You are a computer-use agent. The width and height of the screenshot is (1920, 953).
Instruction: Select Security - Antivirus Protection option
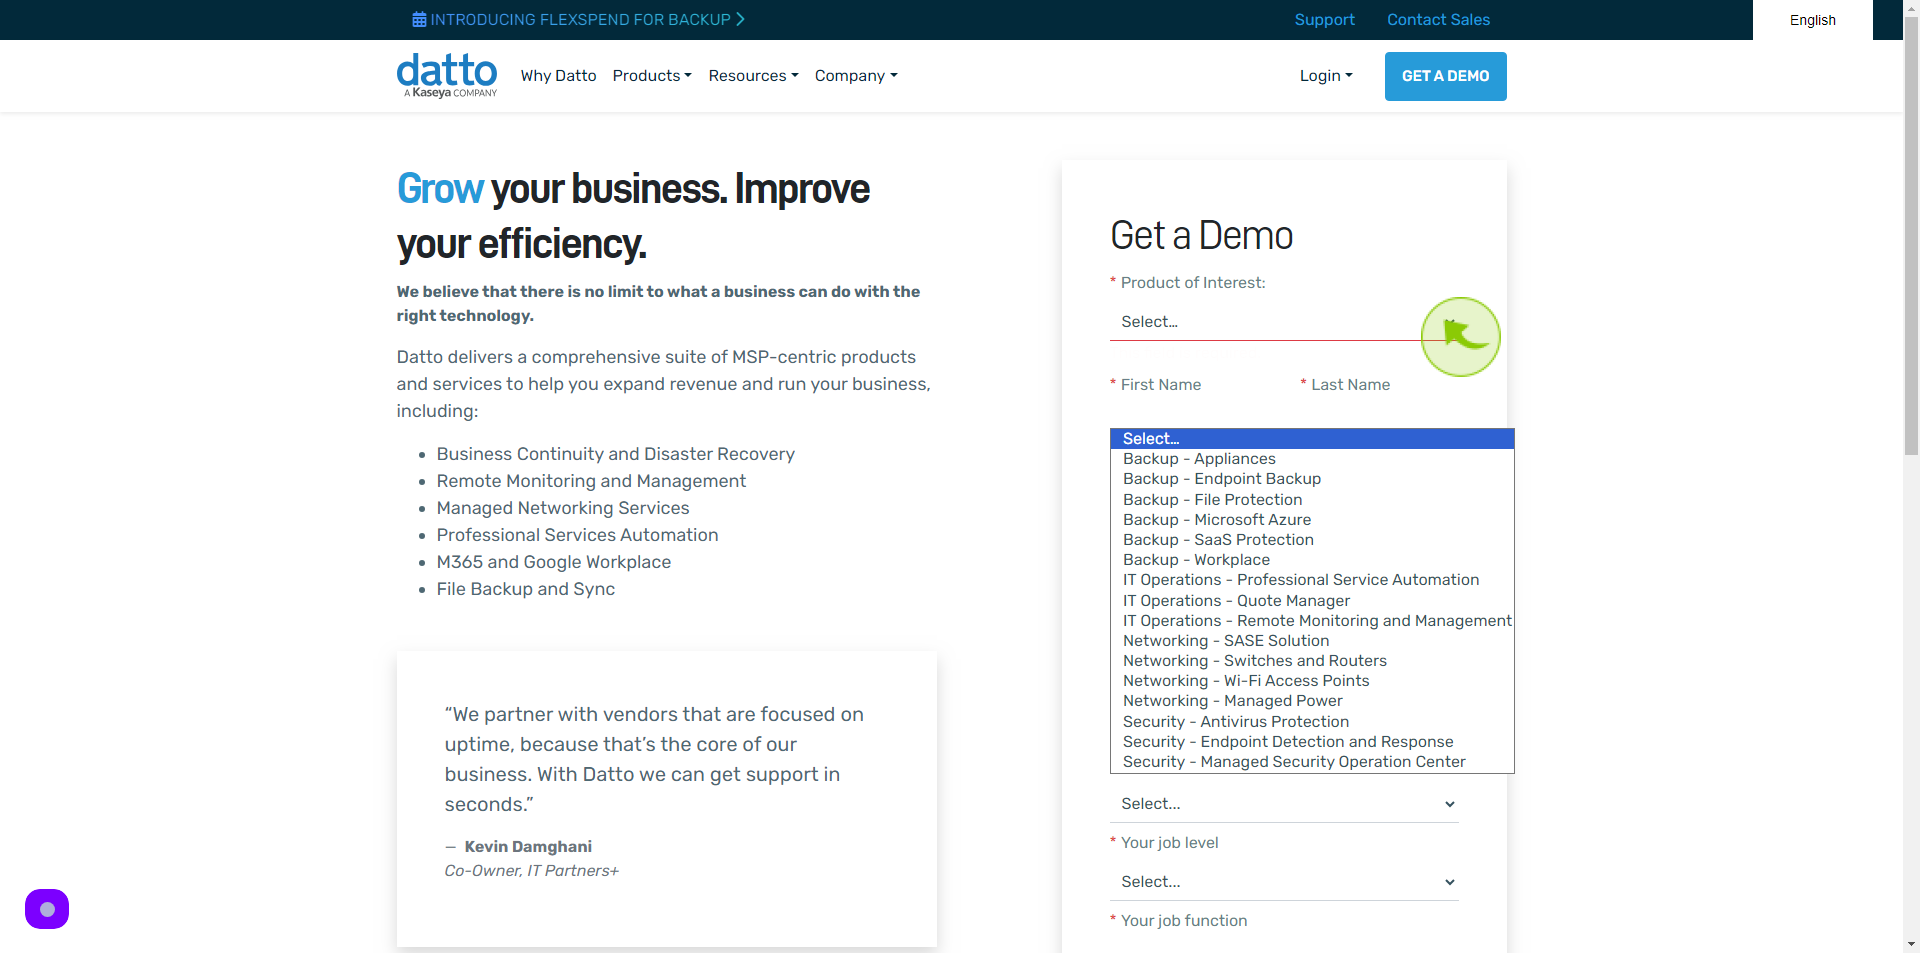coord(1312,722)
